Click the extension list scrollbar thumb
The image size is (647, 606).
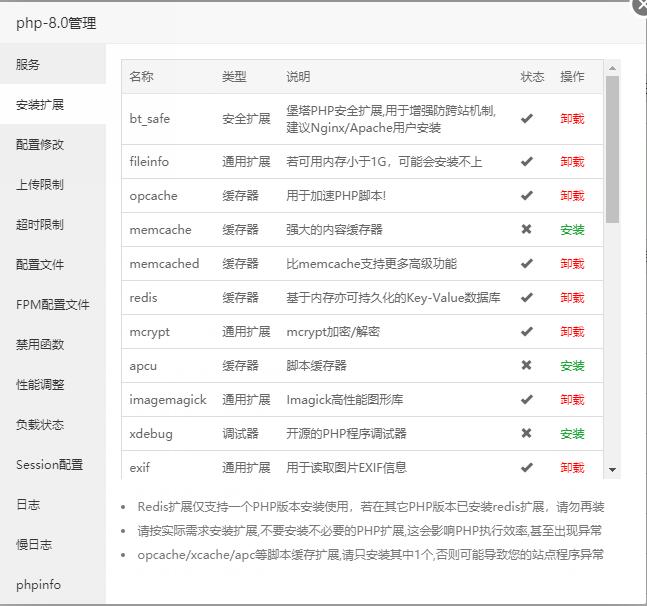coord(612,149)
